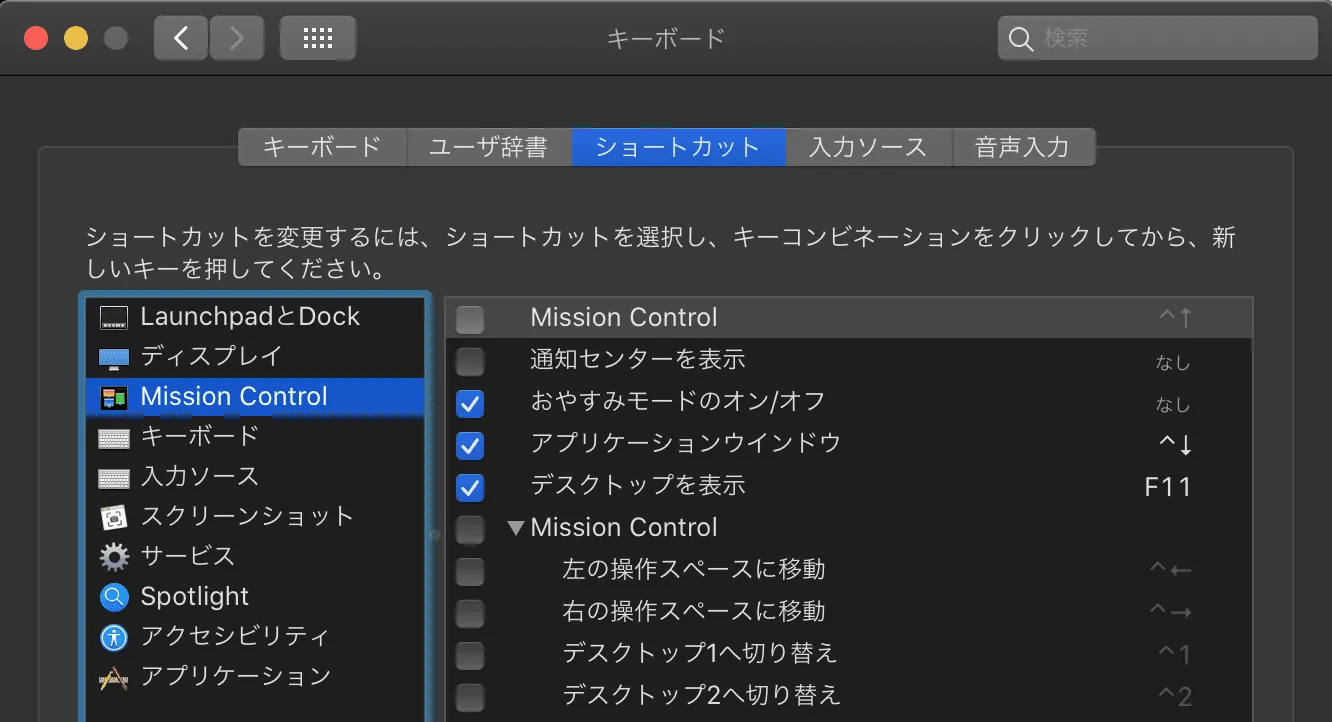Screen dimensions: 1332x722
Task: Select the アプリケーション icon category
Action: [x=114, y=677]
